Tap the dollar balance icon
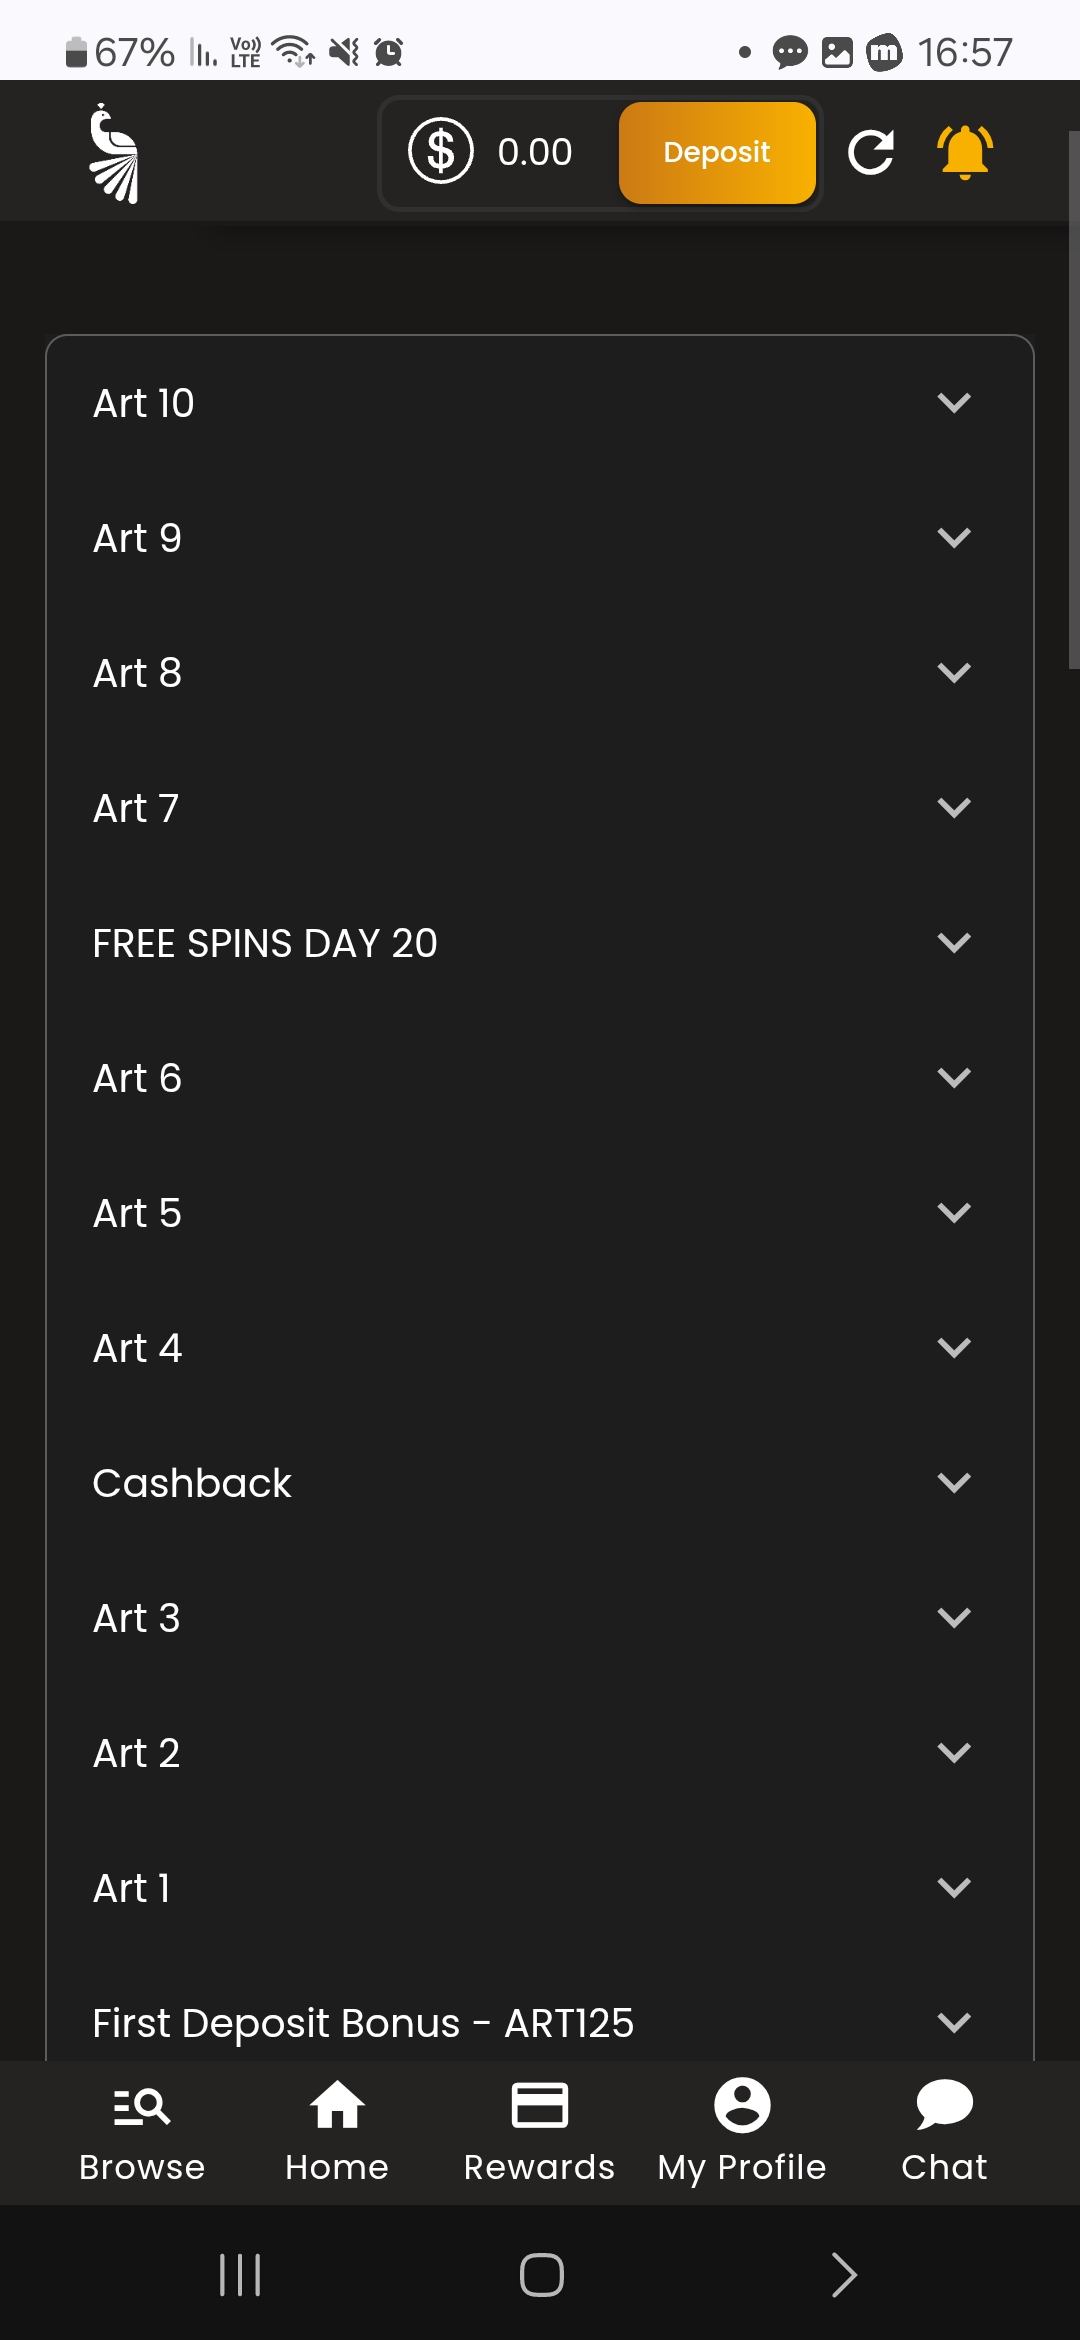 coord(440,151)
